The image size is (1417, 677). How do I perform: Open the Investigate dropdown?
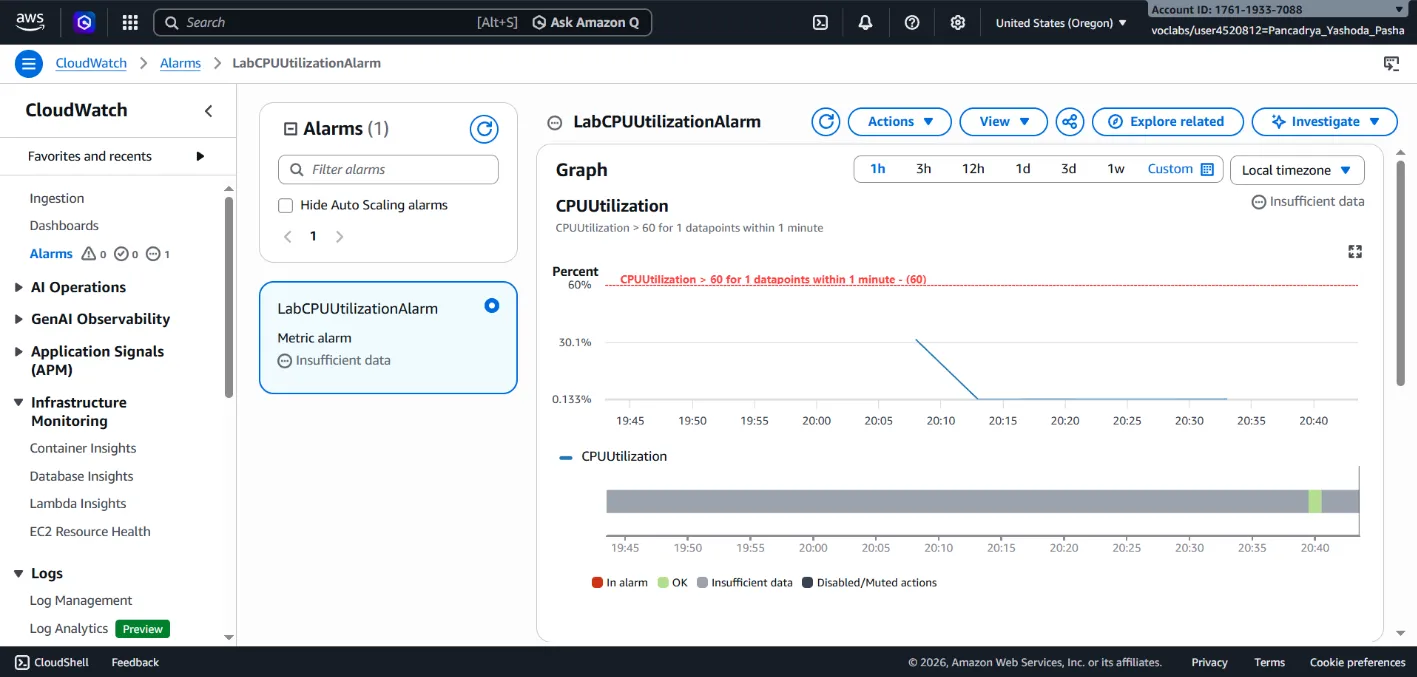pyautogui.click(x=1325, y=122)
